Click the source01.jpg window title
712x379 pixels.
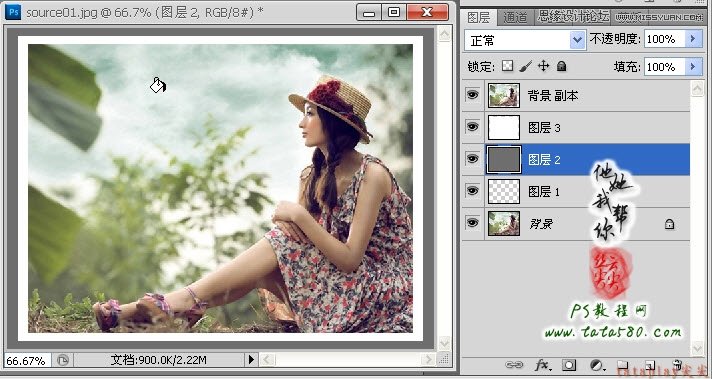(x=144, y=12)
